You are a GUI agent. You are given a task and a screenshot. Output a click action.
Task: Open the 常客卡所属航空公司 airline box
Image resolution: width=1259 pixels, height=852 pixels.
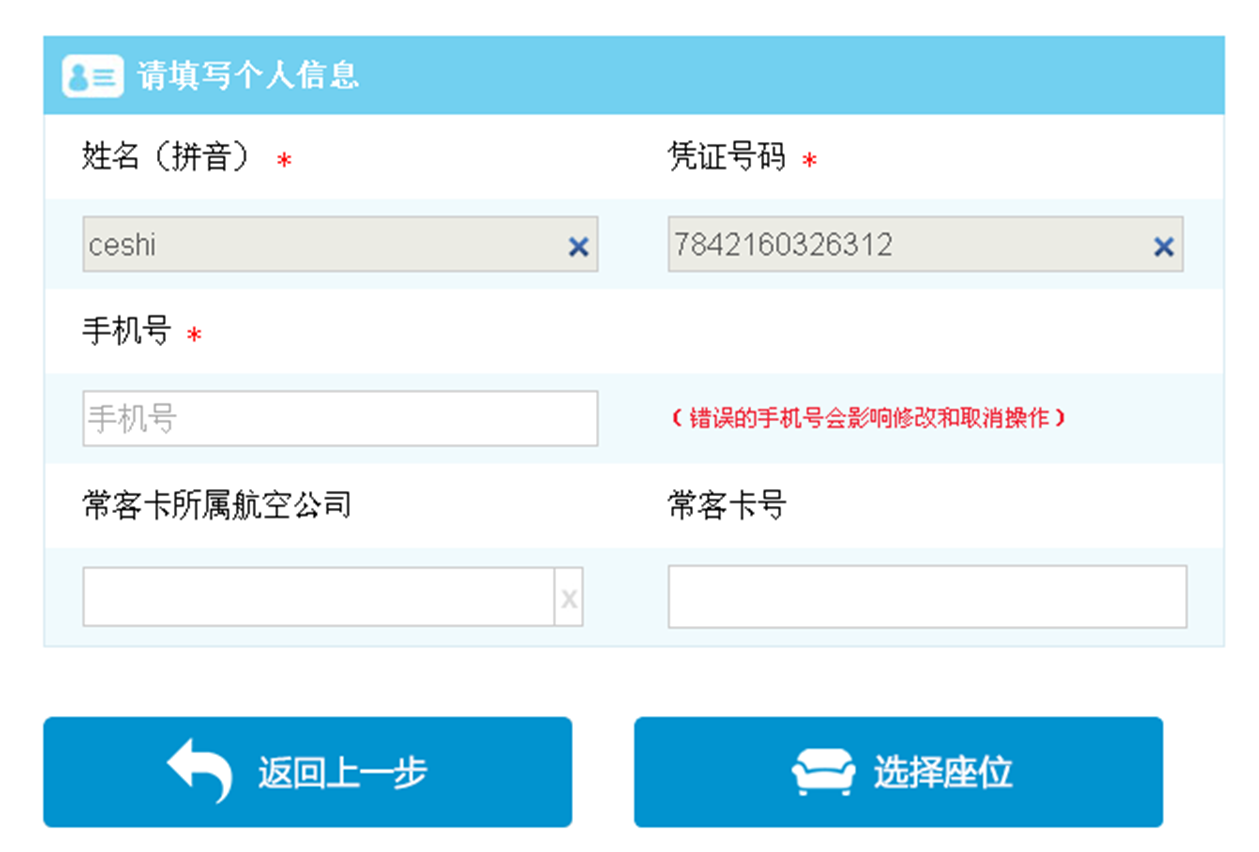(x=318, y=597)
